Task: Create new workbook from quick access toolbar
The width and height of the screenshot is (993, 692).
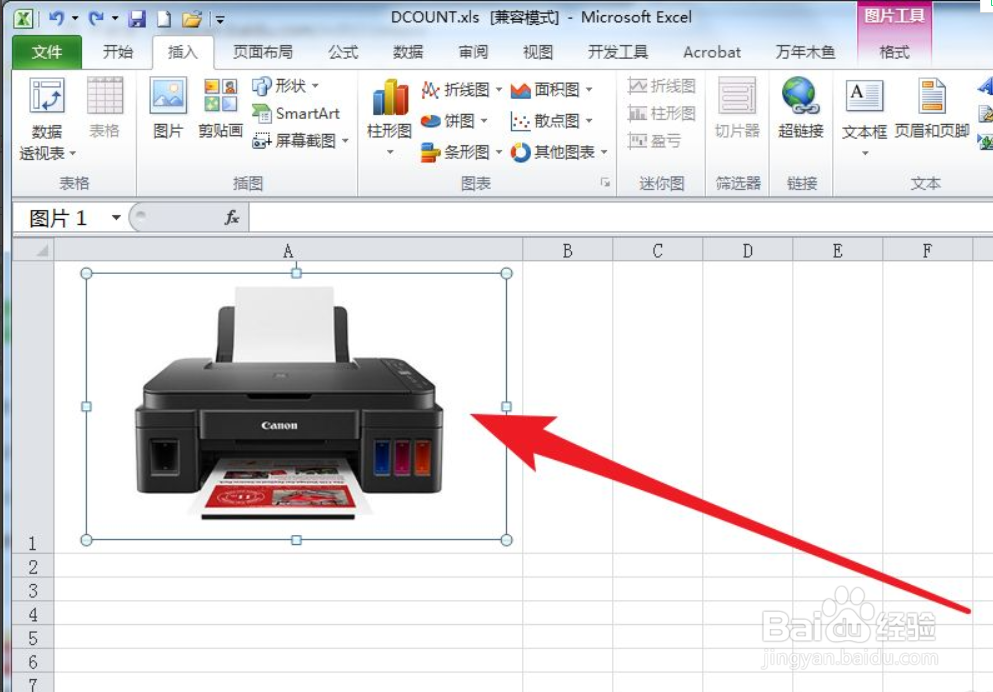Action: click(164, 19)
